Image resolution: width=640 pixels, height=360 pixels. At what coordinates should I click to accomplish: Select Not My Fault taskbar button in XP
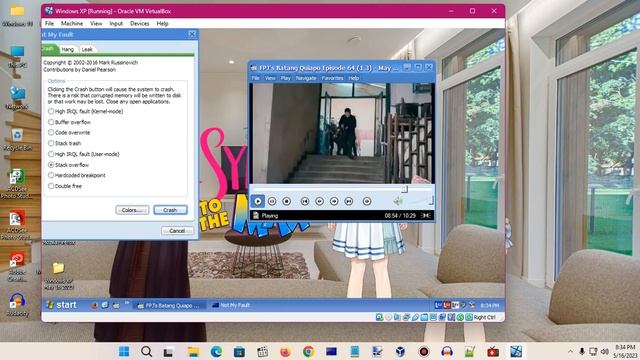point(232,305)
